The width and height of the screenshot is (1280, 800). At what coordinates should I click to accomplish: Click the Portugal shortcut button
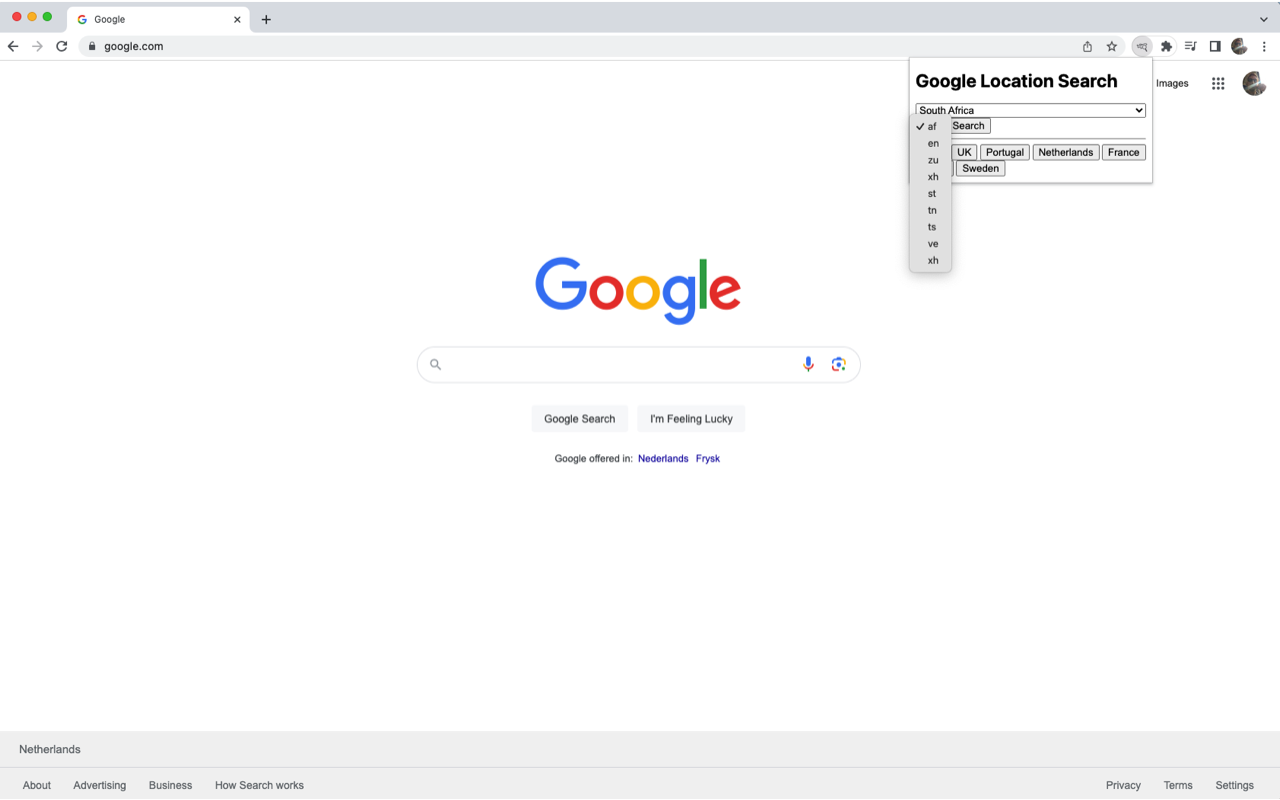click(1004, 152)
